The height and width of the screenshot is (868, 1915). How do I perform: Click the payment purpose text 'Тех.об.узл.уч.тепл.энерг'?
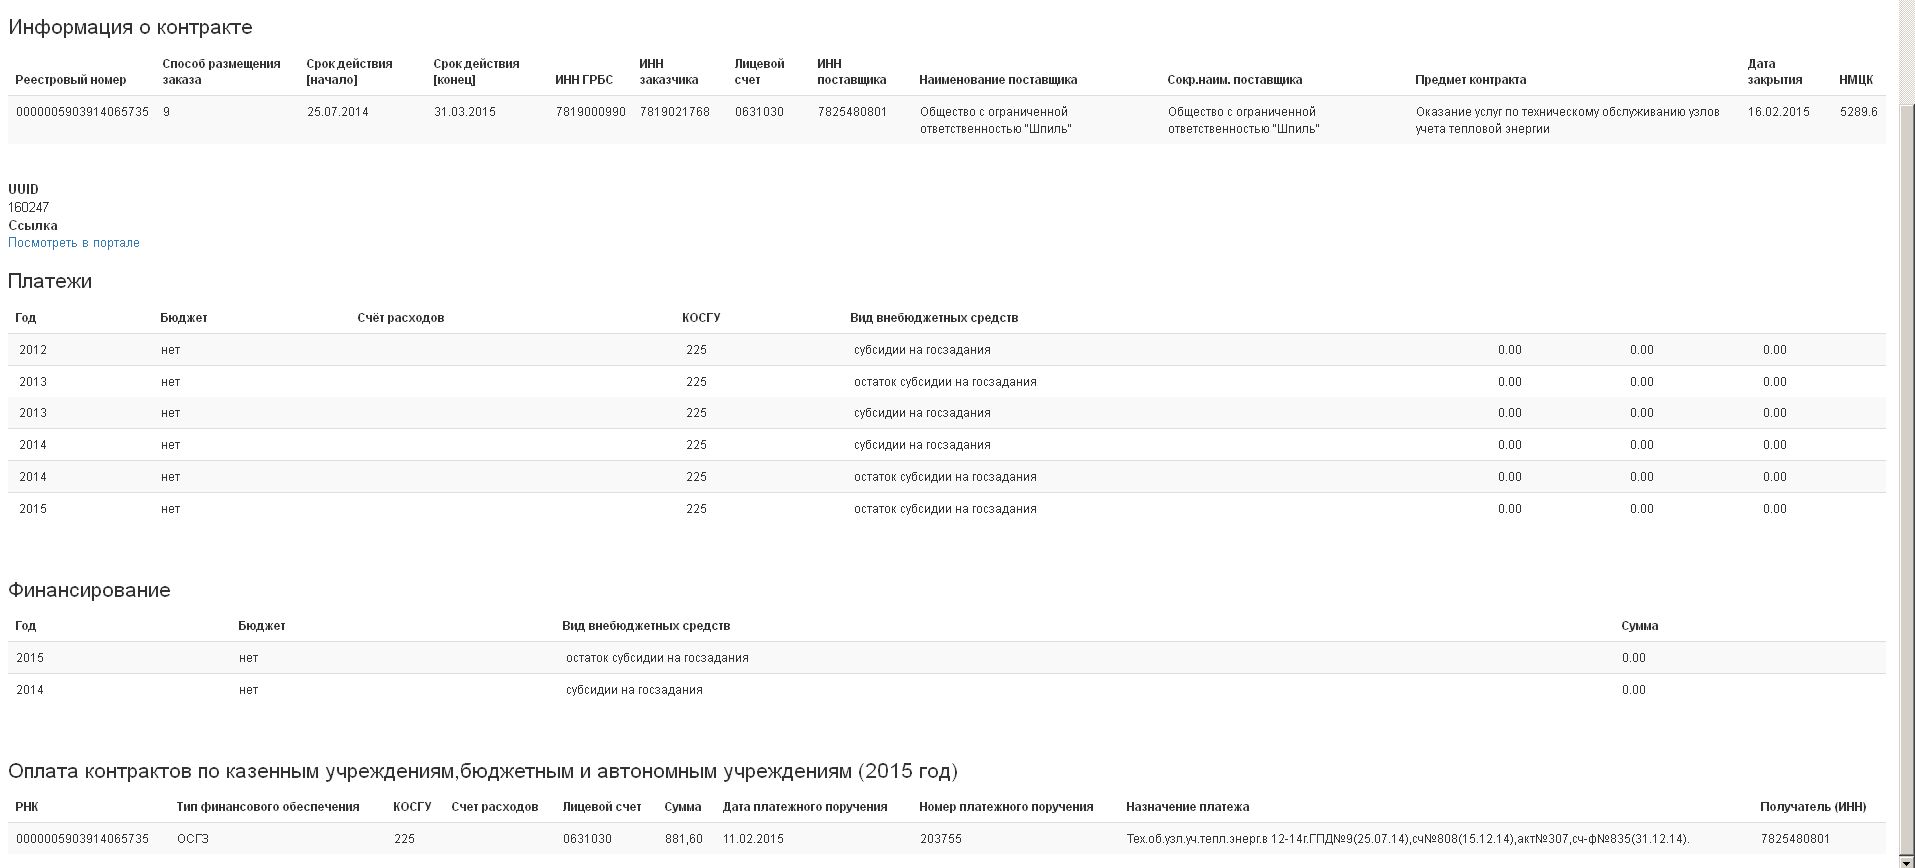tap(1408, 839)
